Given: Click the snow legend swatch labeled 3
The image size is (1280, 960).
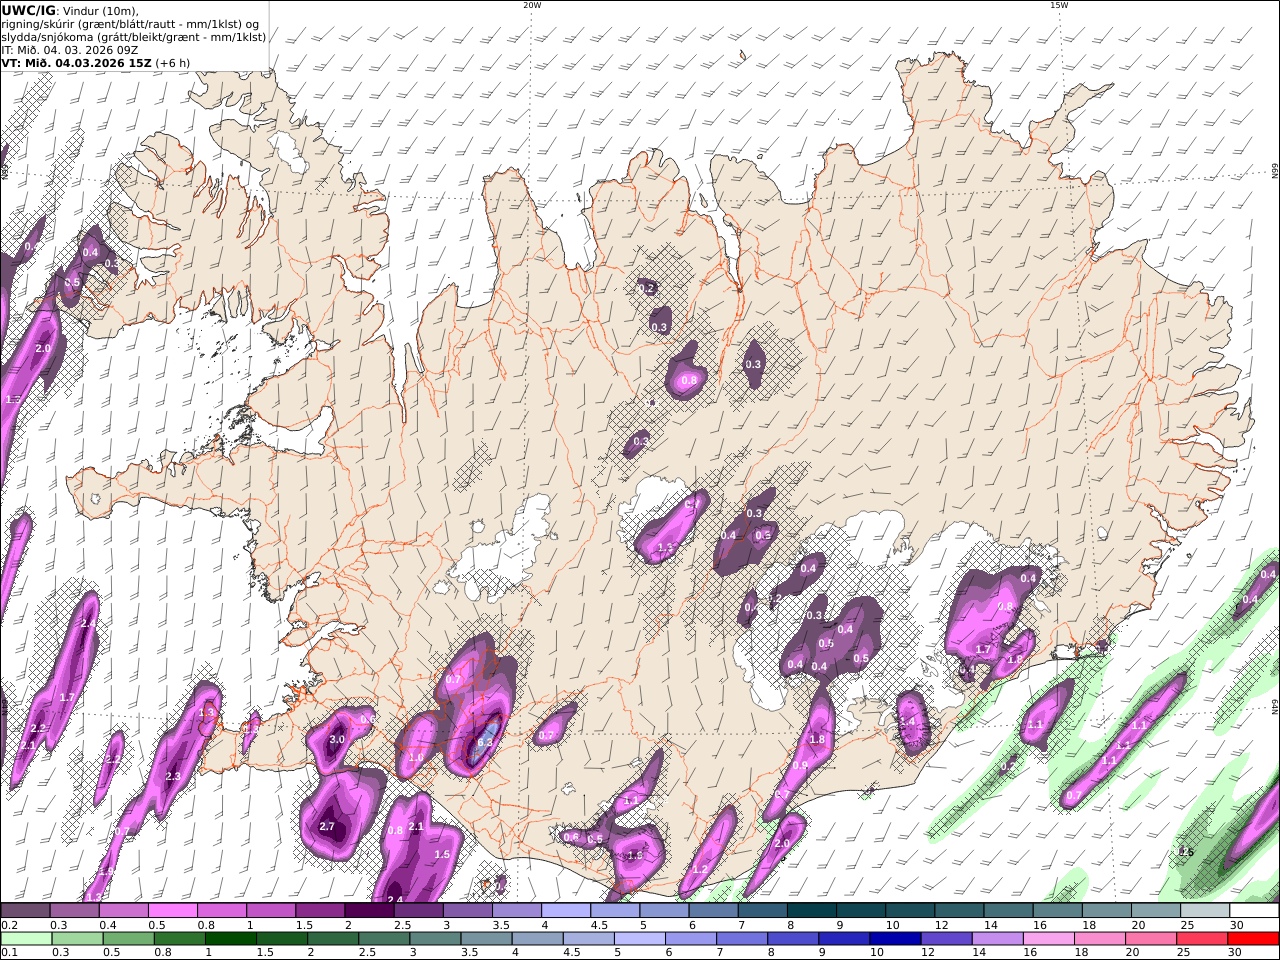Looking at the screenshot, I should [467, 911].
